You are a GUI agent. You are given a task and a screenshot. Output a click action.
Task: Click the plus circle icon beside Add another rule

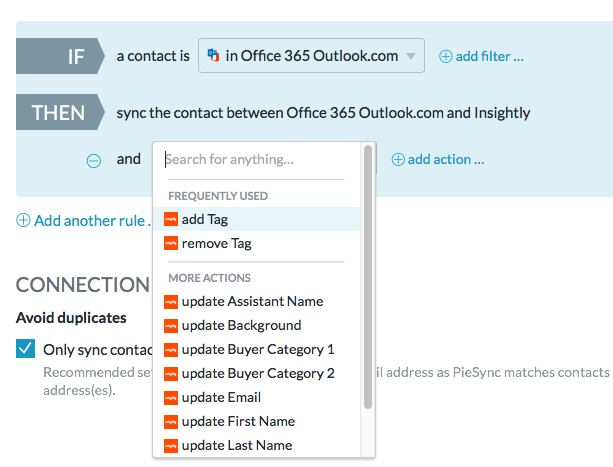point(23,220)
